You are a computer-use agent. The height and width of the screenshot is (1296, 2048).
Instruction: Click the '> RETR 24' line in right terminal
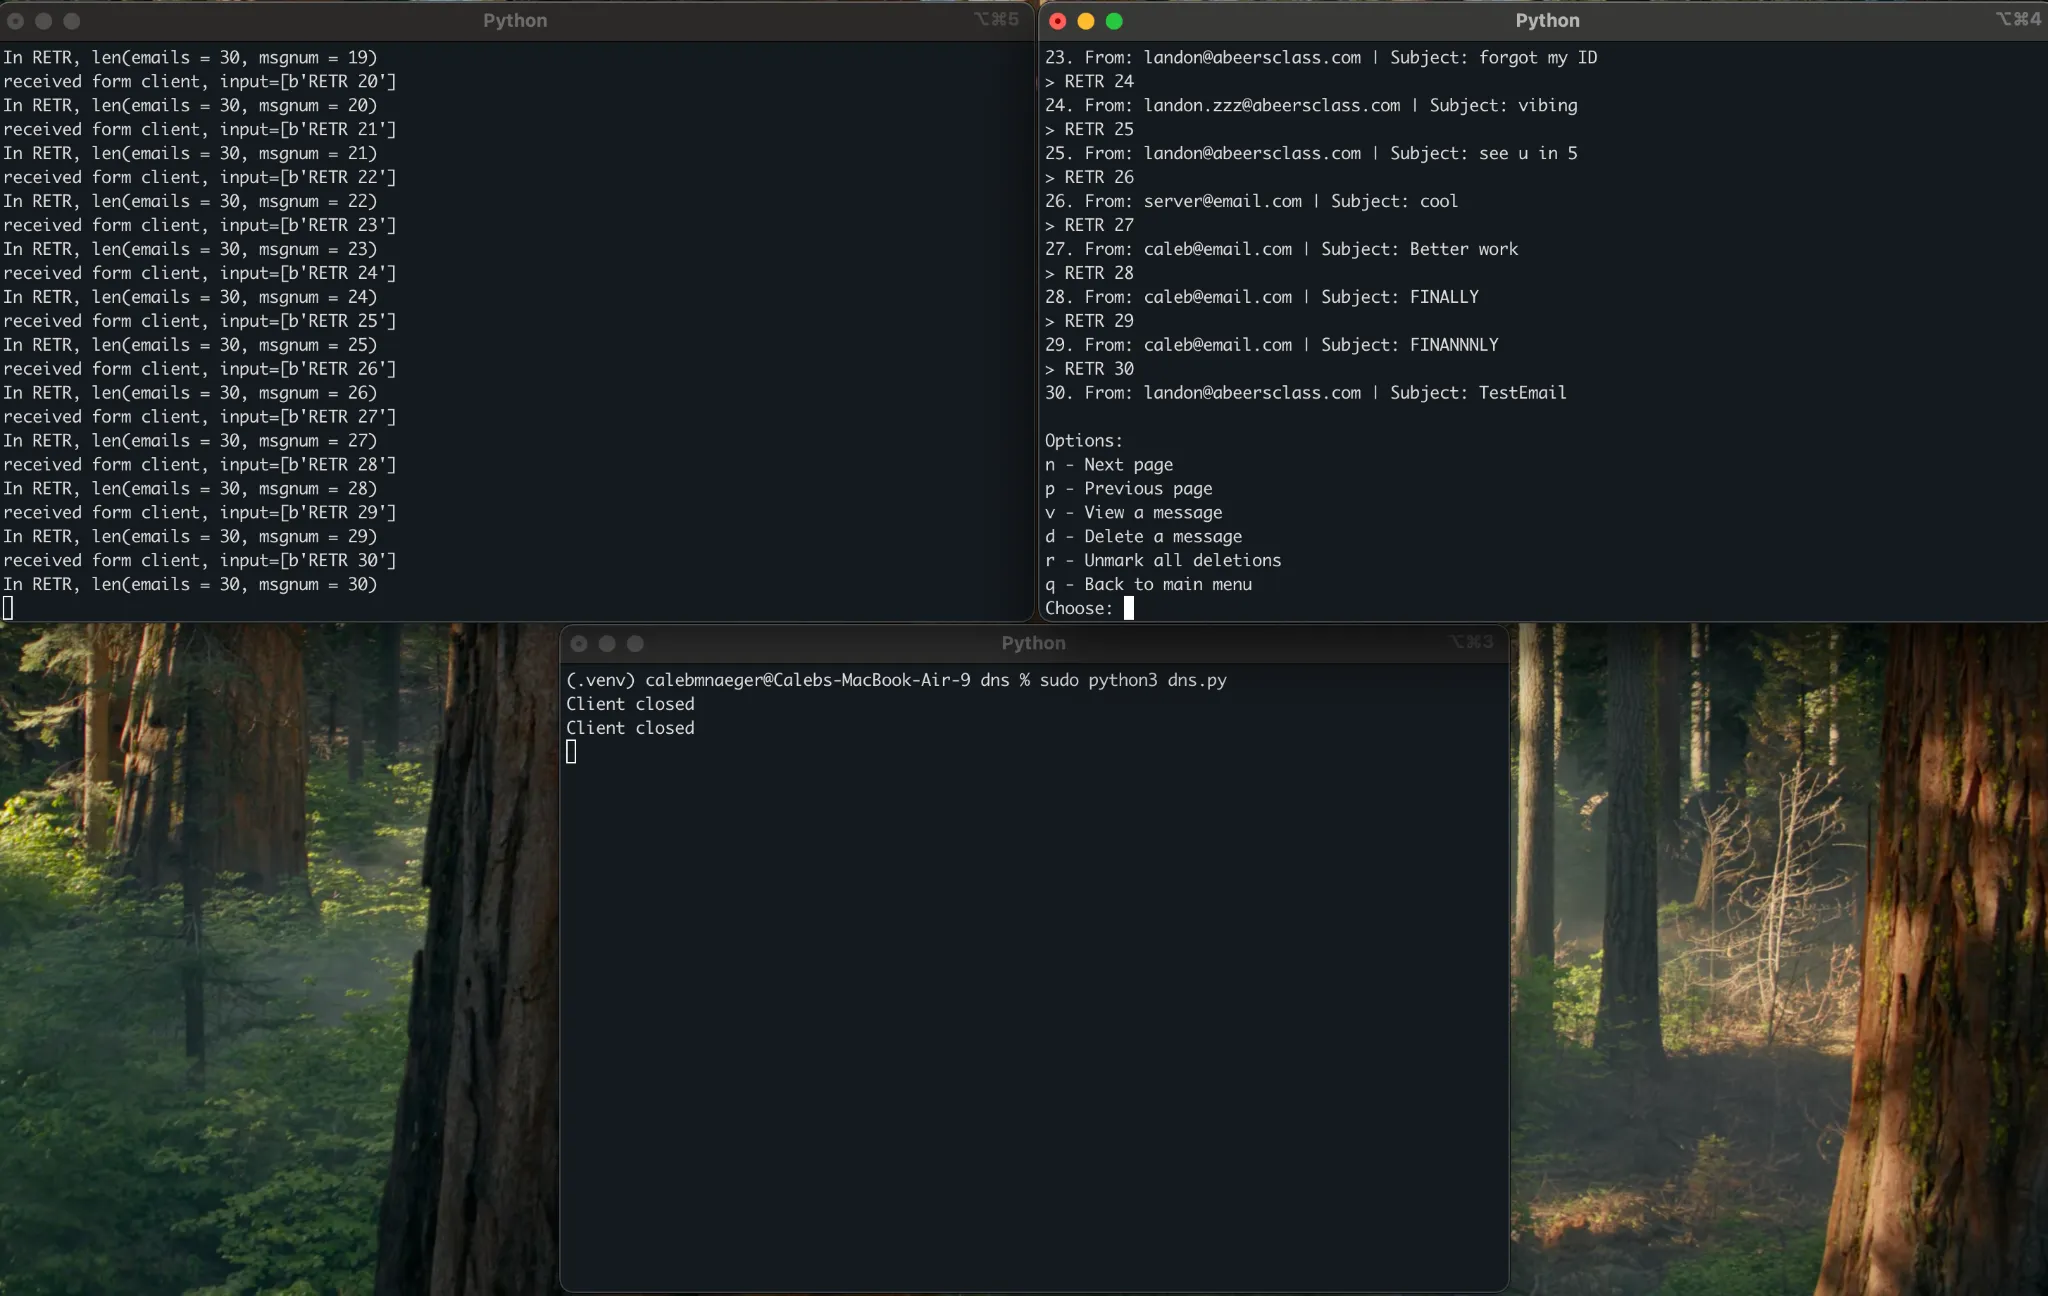coord(1089,81)
